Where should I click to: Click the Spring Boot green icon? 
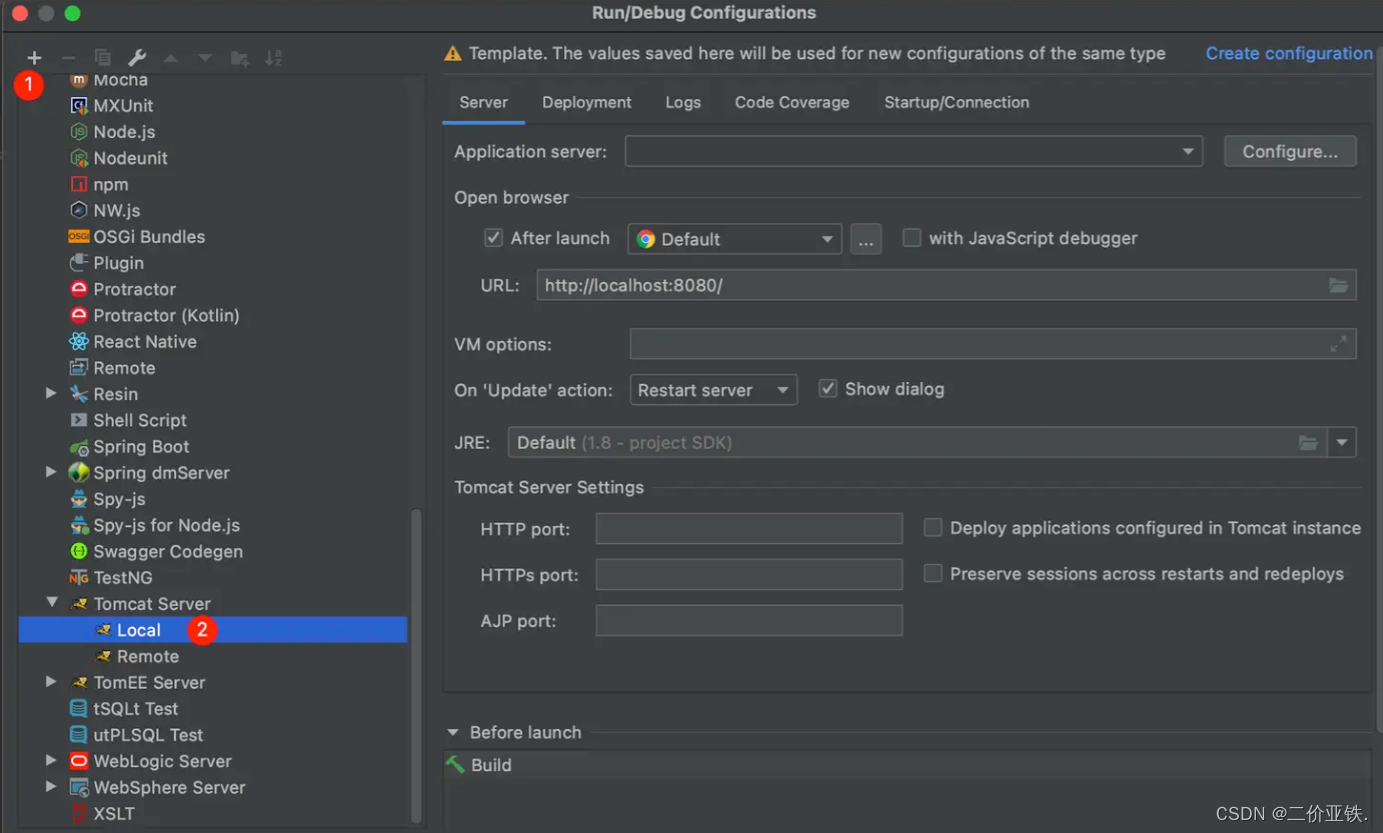pos(79,447)
